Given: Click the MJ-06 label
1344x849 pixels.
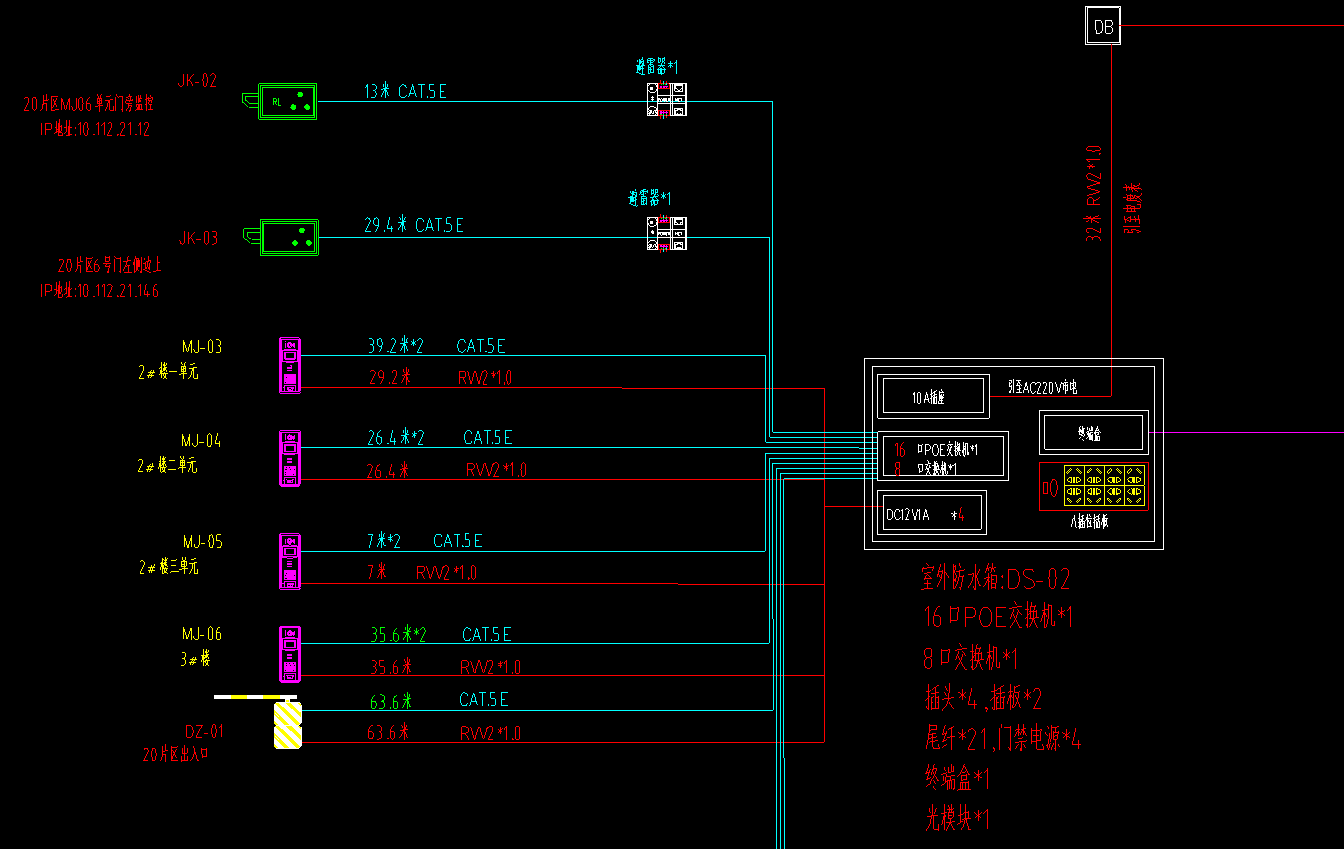Looking at the screenshot, I should tap(202, 634).
